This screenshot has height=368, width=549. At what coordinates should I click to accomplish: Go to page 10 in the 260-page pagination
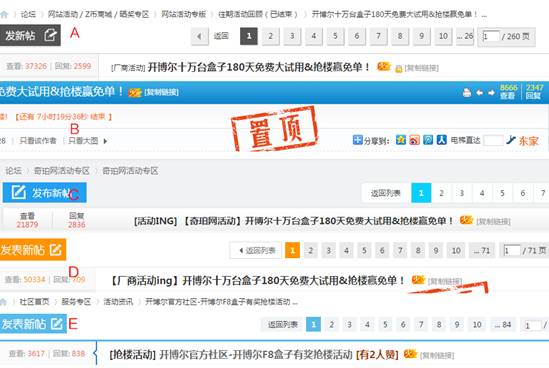[x=443, y=36]
